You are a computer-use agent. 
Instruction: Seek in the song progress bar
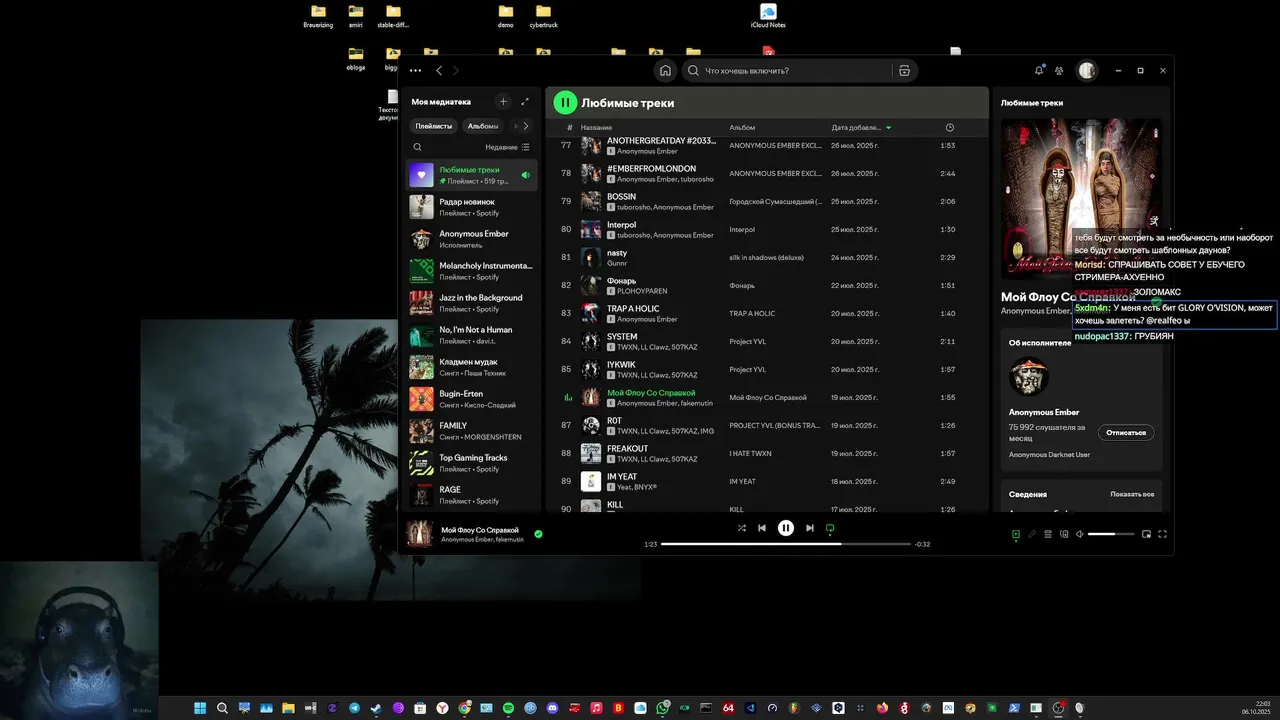(786, 544)
